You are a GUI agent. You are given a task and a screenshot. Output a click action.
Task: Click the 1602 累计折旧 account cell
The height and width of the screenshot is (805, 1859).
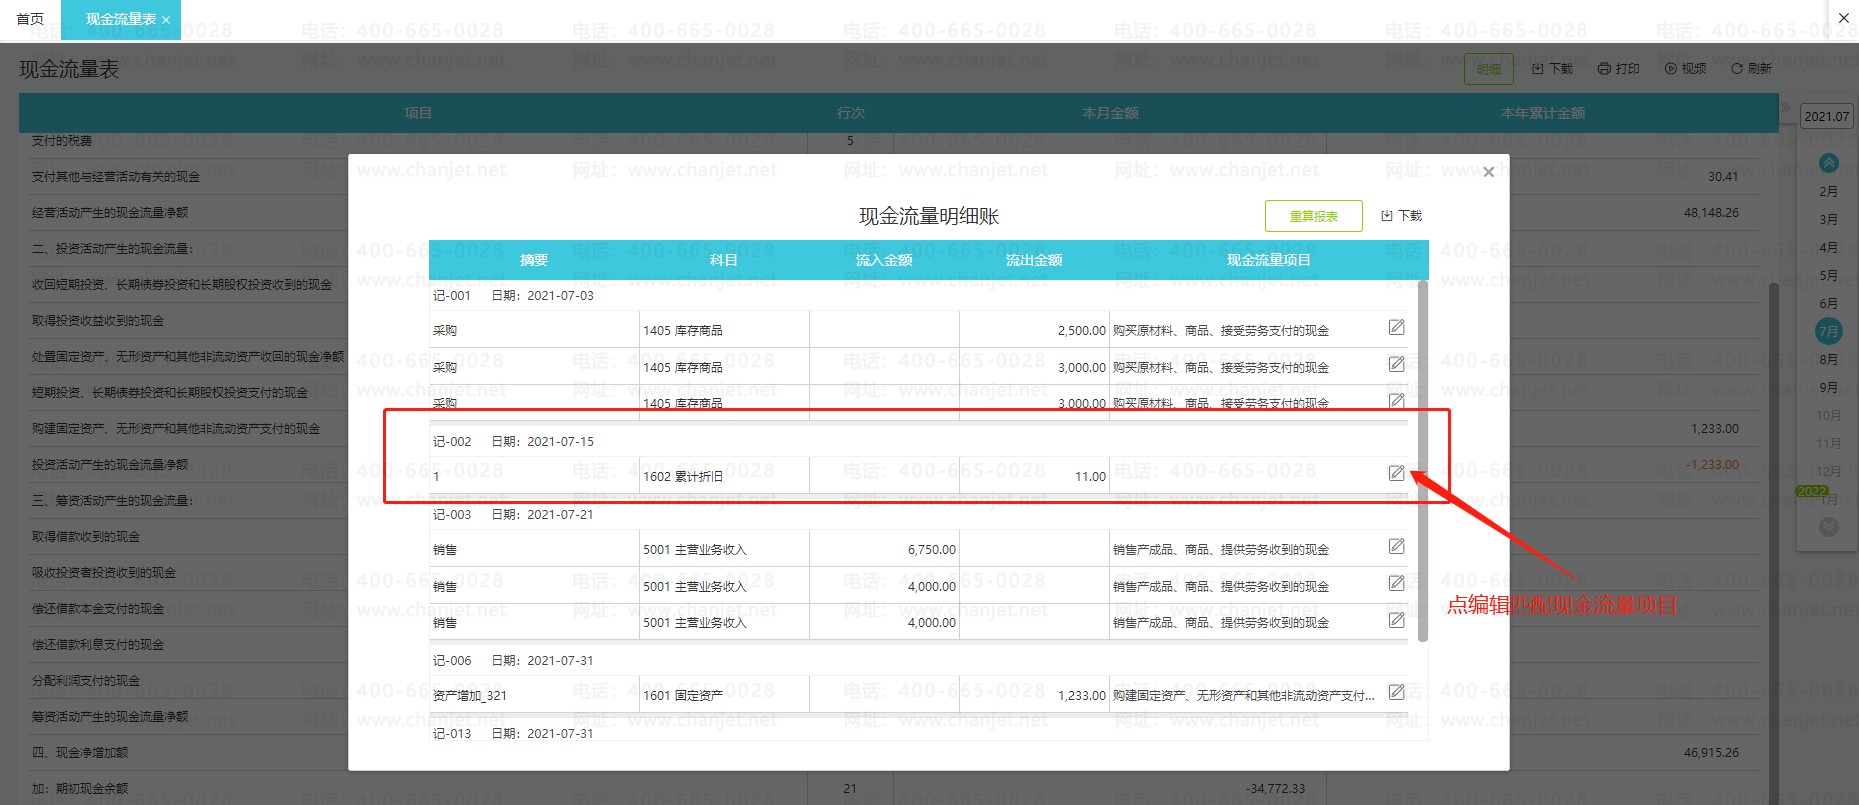(x=724, y=476)
